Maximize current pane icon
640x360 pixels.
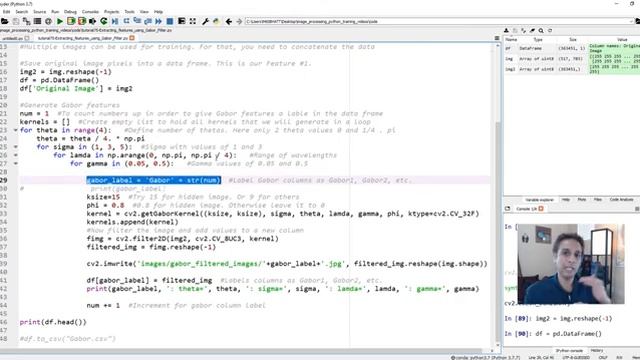[x=182, y=21]
